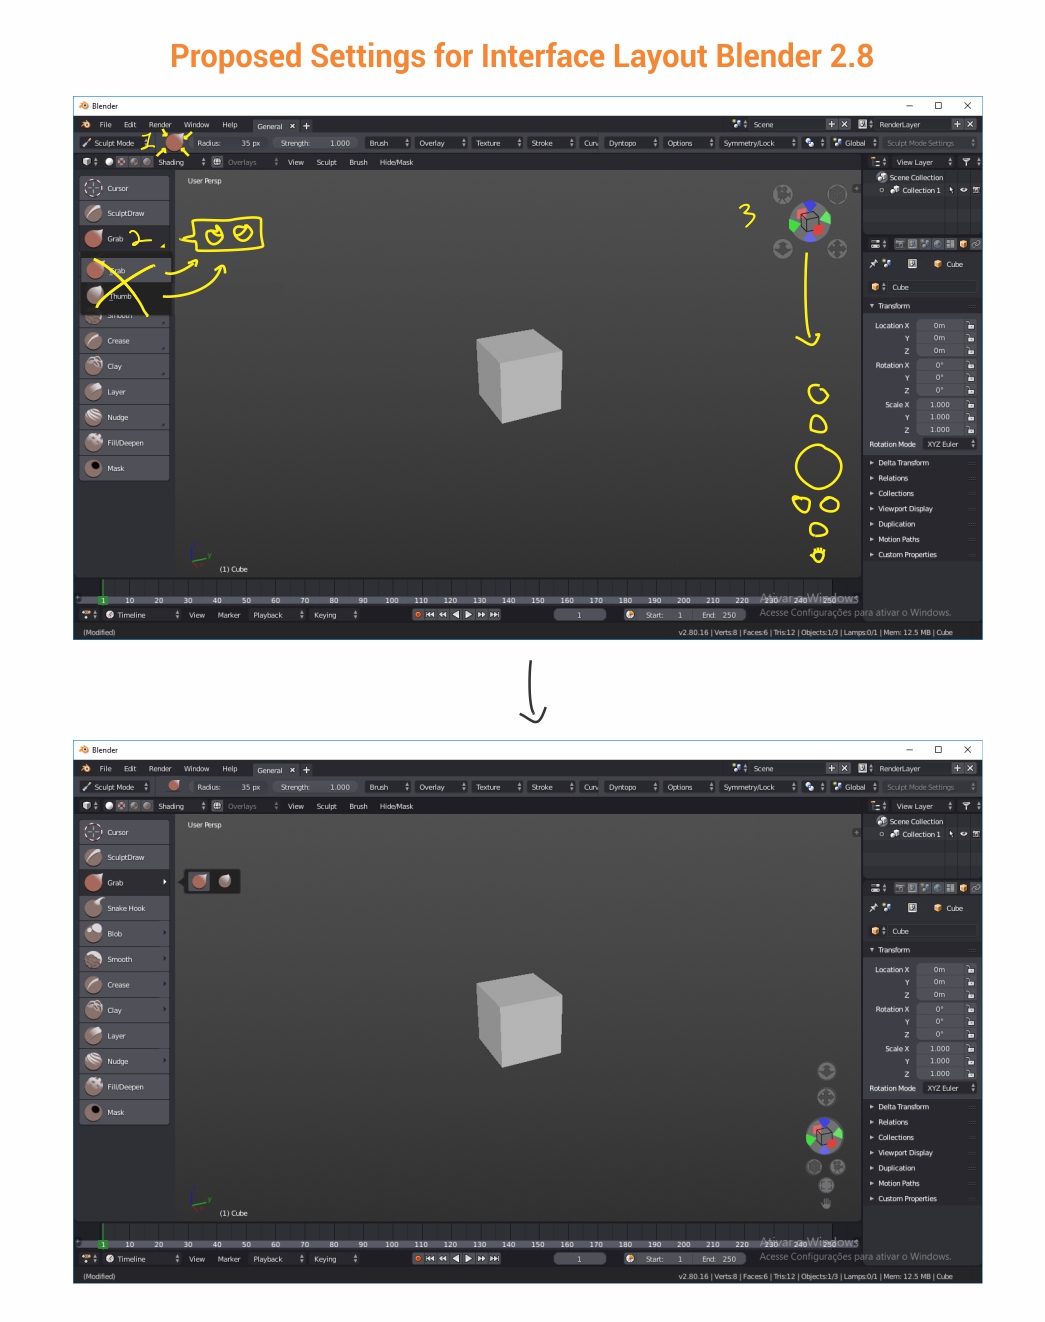This screenshot has width=1045, height=1322.
Task: Select Crease brush in upper Blender window
Action: click(x=124, y=341)
